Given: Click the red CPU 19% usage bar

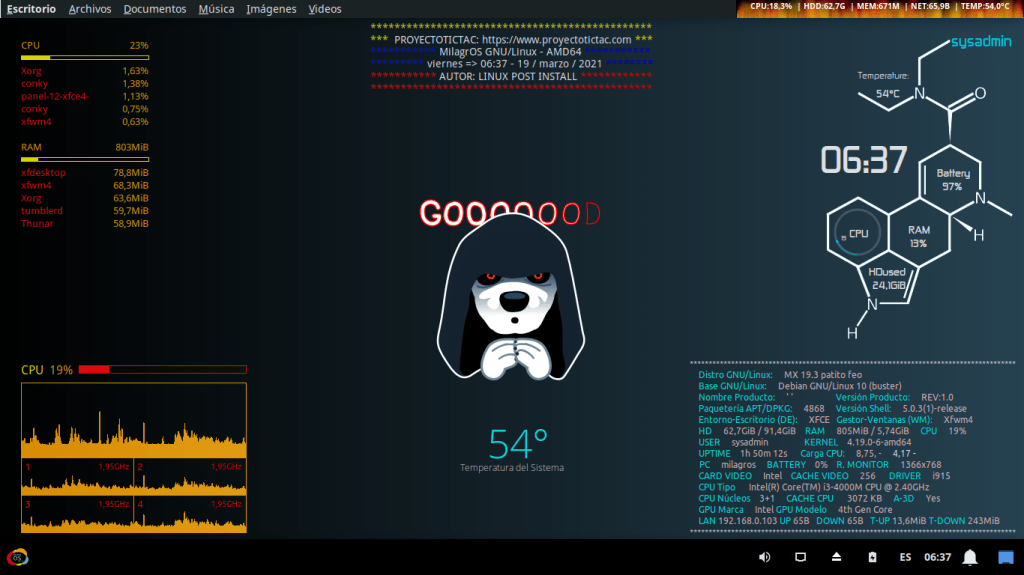Looking at the screenshot, I should 162,370.
